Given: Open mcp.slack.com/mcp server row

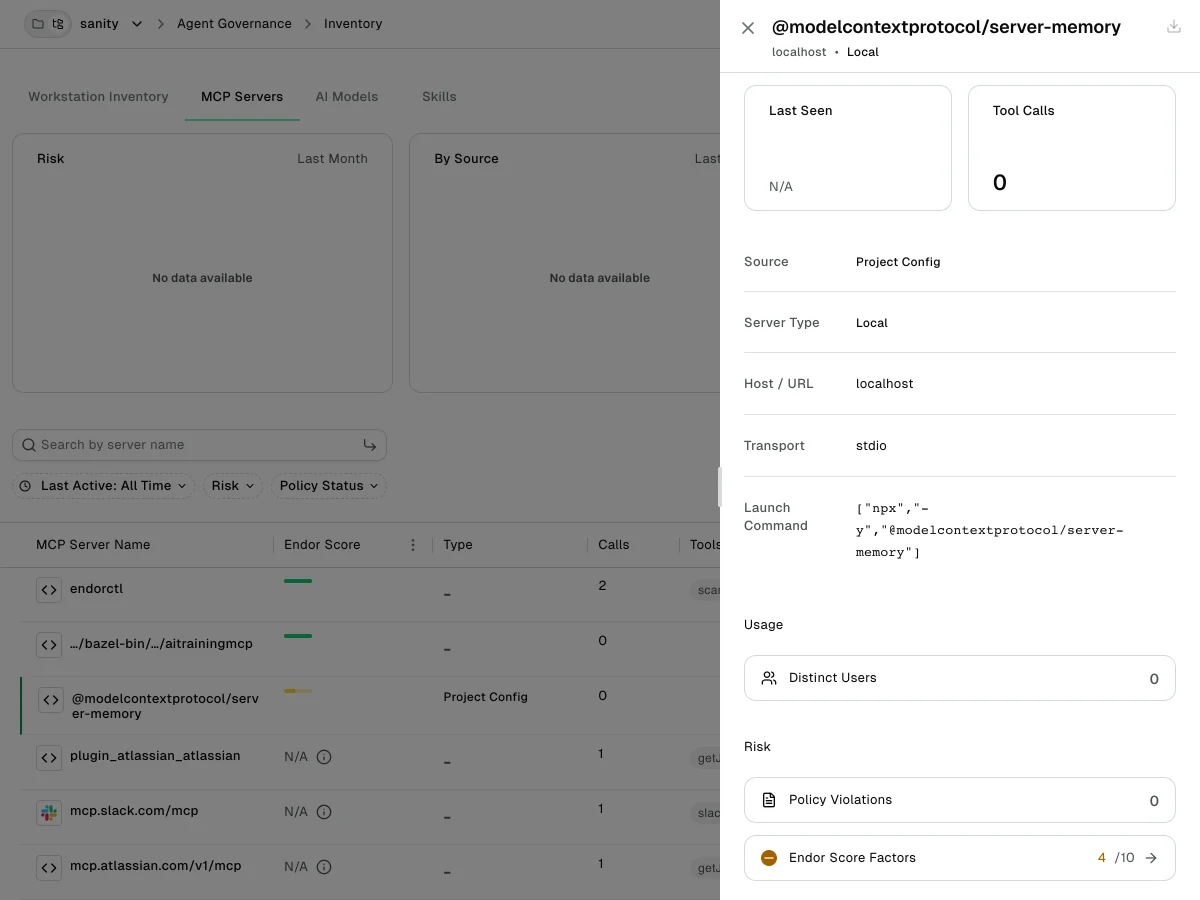Looking at the screenshot, I should click(134, 811).
